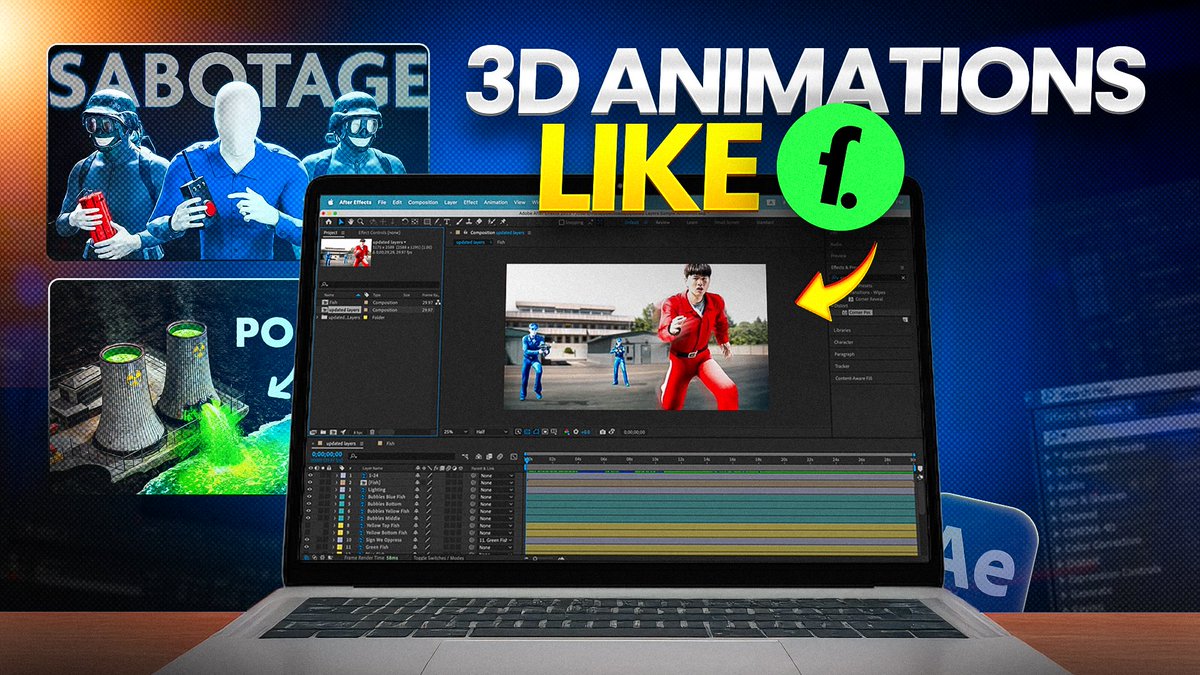The width and height of the screenshot is (1200, 675).
Task: Select the Selection arrow tool
Action: tap(341, 222)
